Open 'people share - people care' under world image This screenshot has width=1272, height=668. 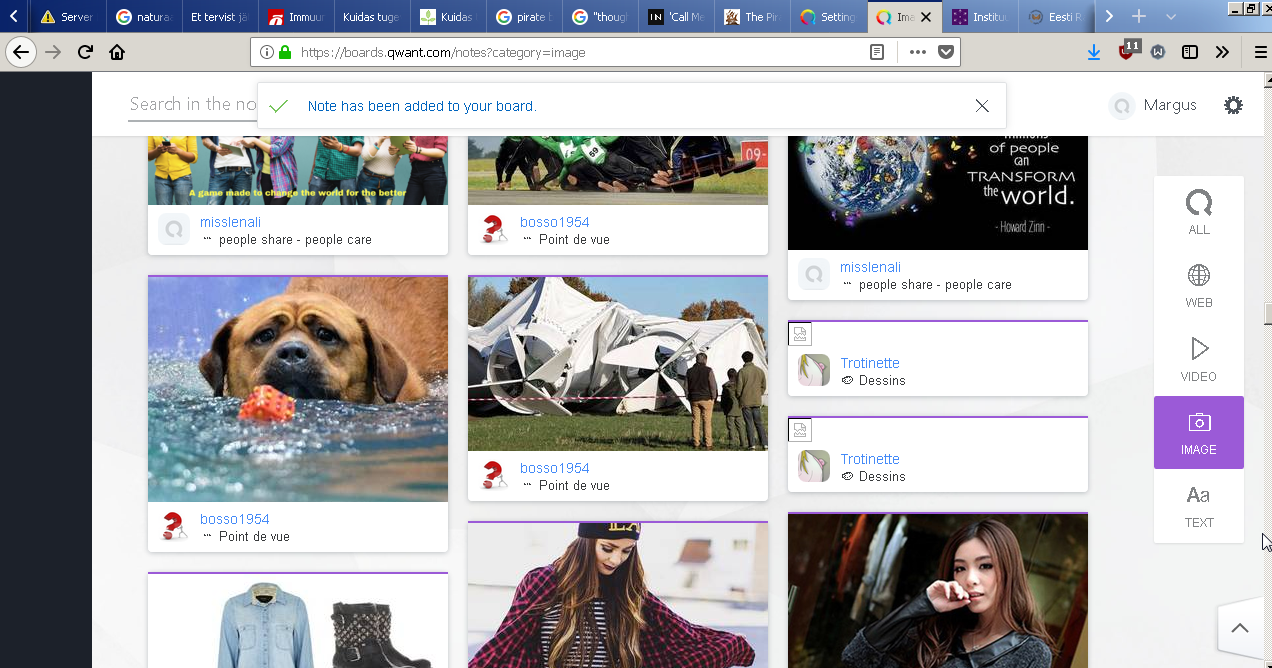[x=935, y=284]
